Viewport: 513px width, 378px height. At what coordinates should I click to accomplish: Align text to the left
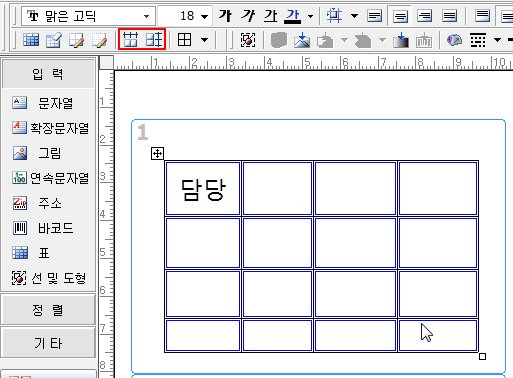click(x=374, y=16)
